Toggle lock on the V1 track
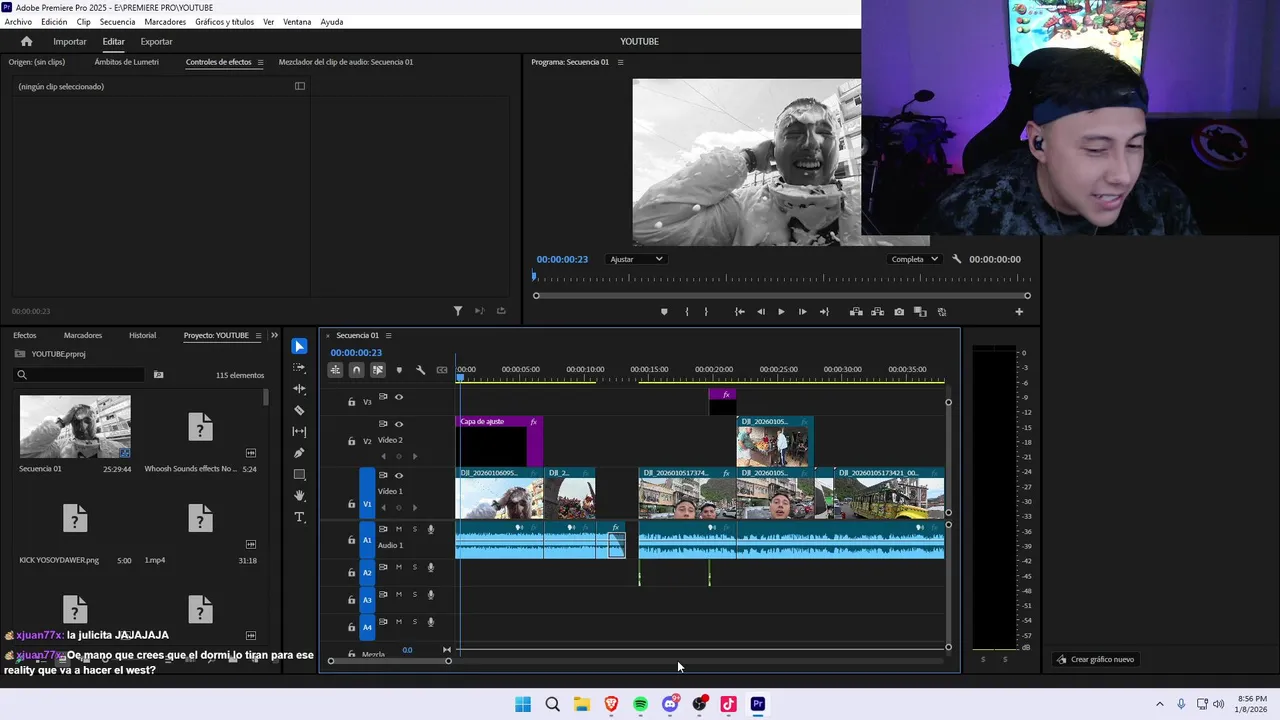The height and width of the screenshot is (720, 1280). 351,504
